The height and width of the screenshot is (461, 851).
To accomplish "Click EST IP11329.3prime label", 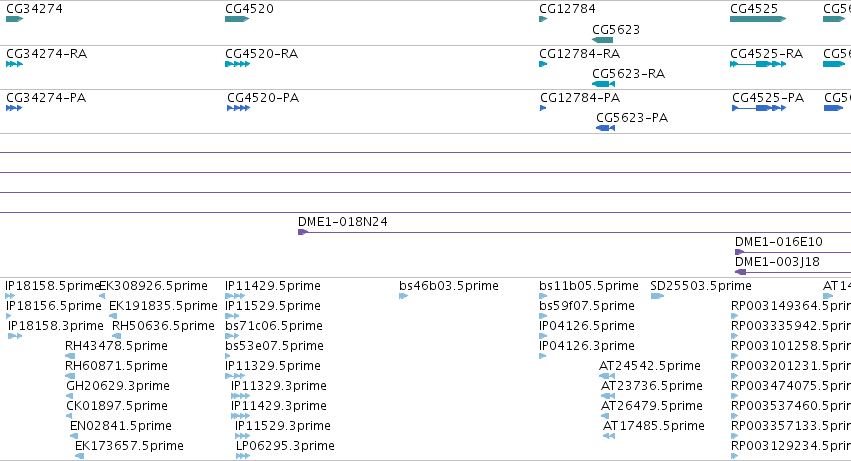I will 279,386.
